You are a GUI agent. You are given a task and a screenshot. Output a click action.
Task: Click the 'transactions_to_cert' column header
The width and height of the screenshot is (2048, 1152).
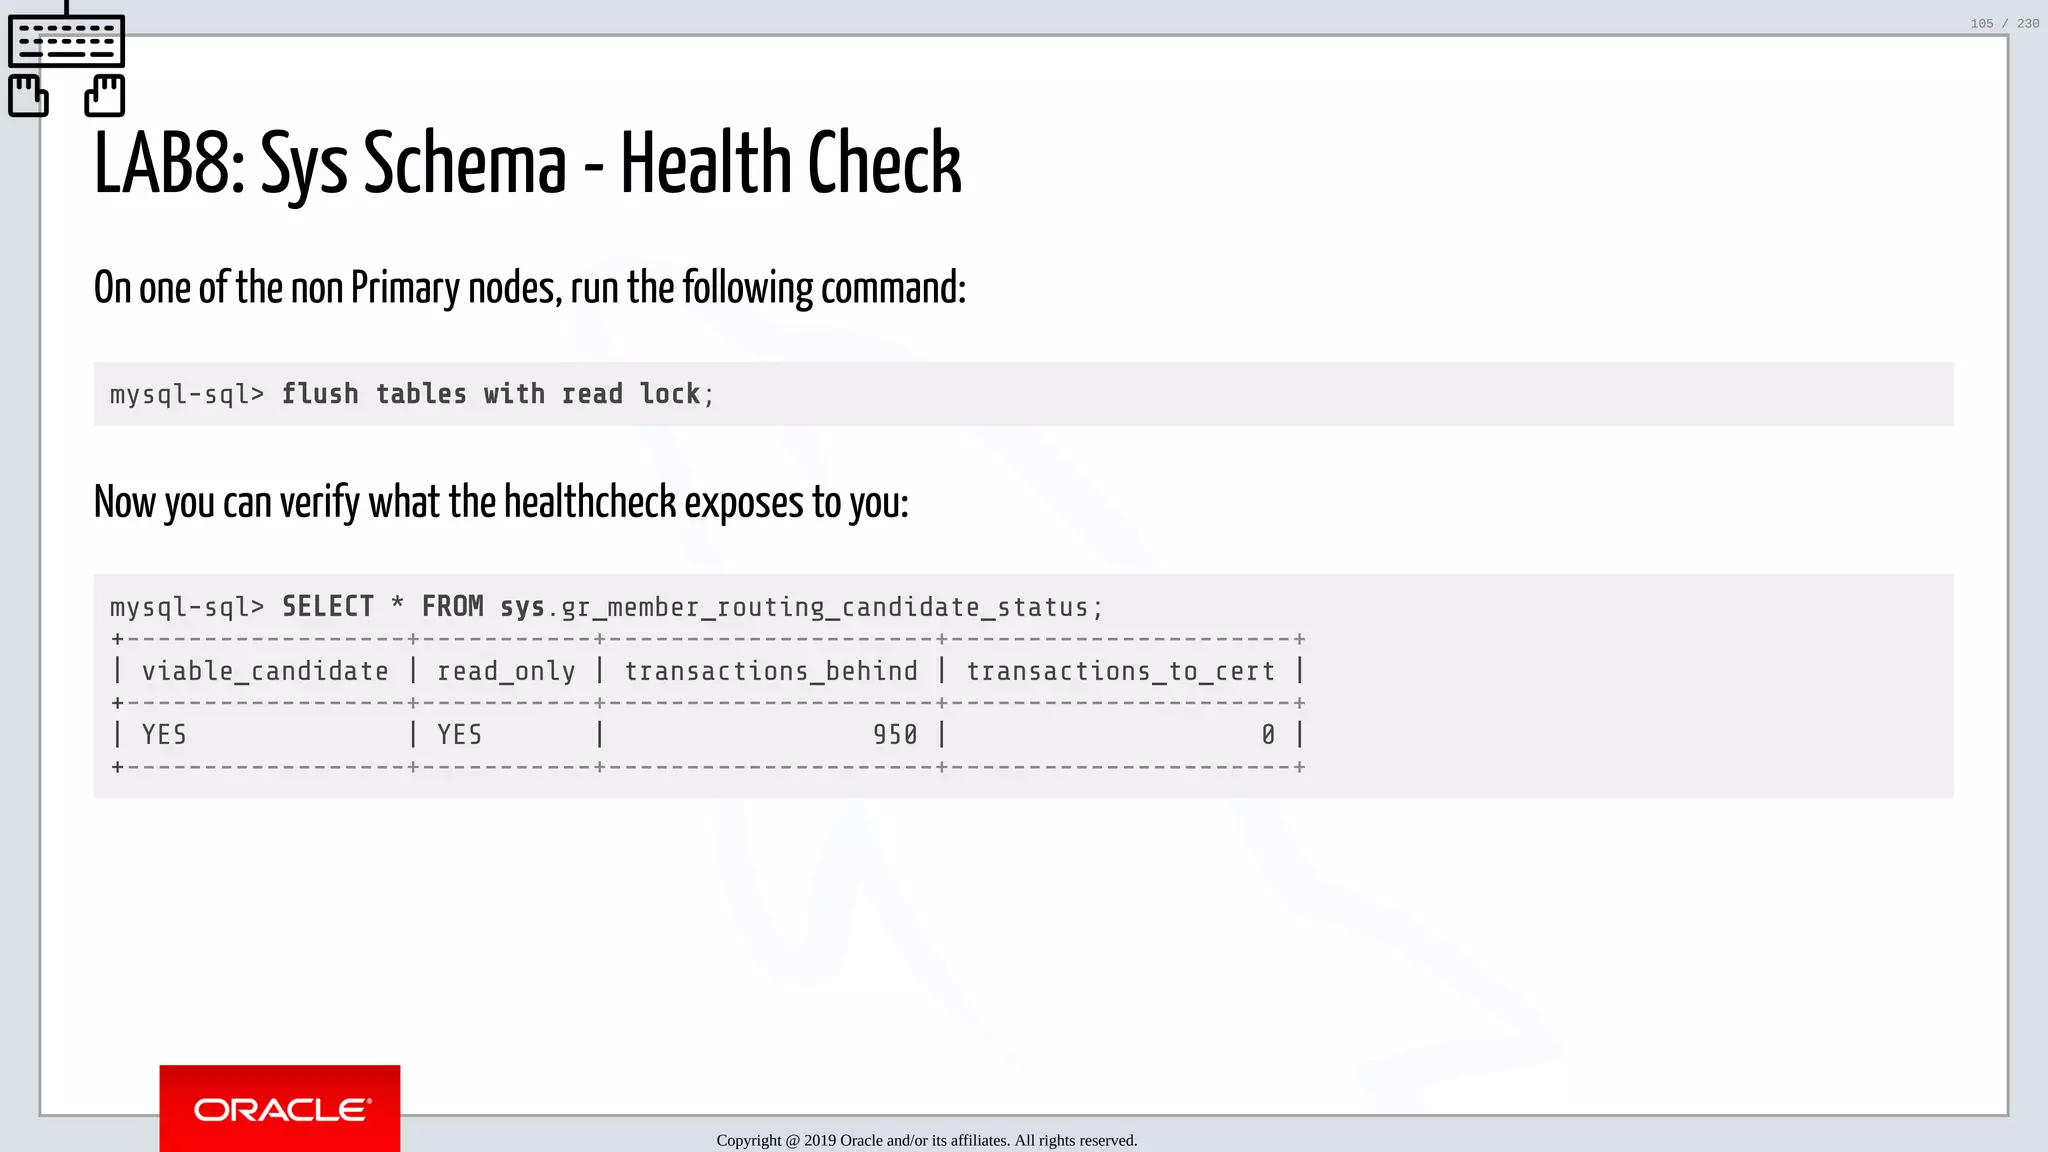pos(1121,671)
